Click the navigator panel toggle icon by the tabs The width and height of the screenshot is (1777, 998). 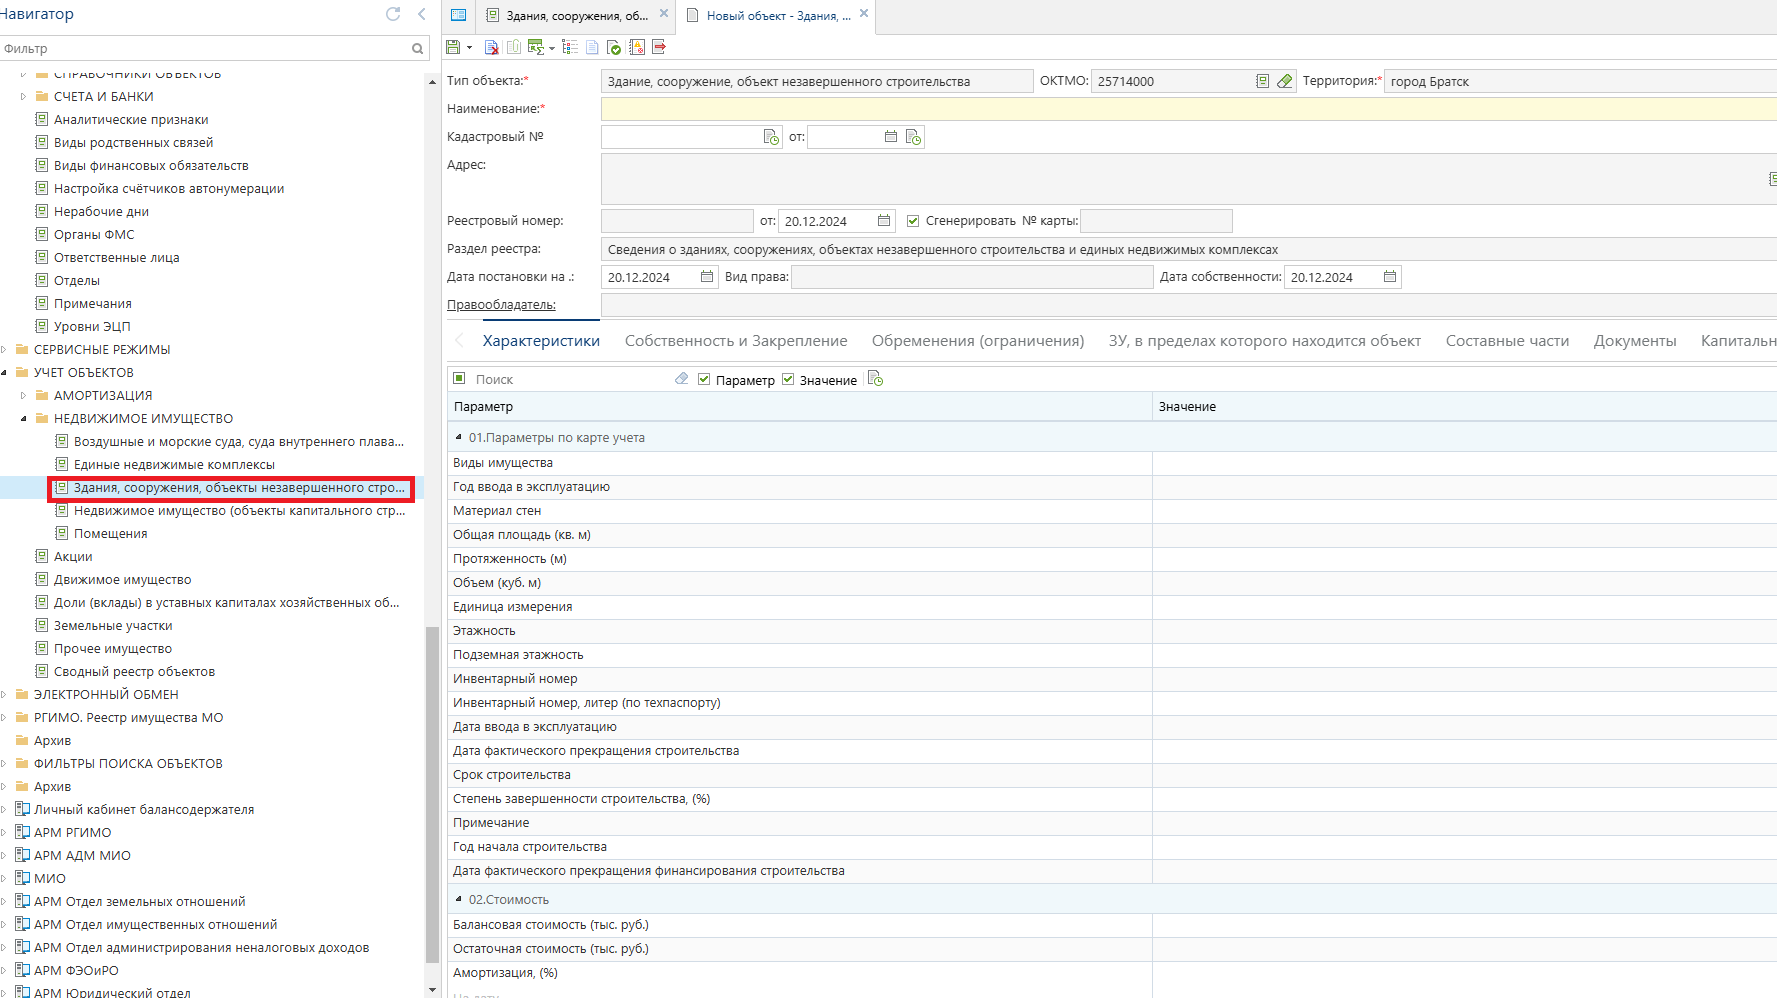(x=458, y=15)
